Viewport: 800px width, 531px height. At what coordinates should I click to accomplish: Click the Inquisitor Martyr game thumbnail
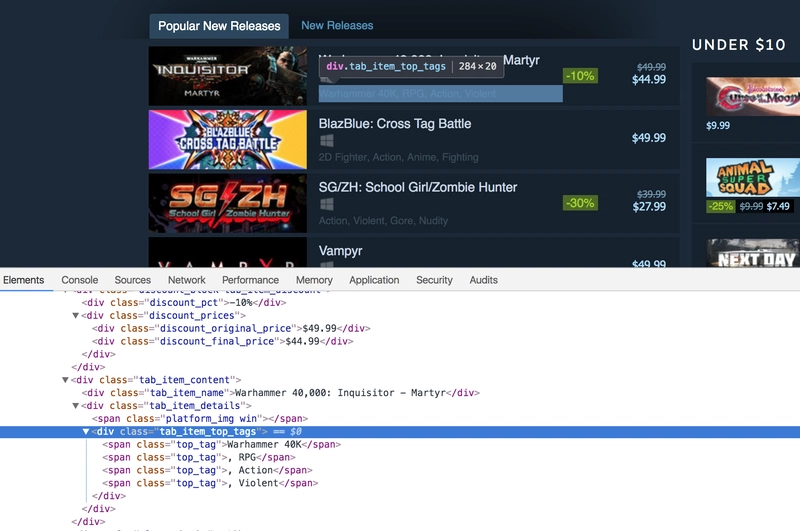click(x=228, y=76)
